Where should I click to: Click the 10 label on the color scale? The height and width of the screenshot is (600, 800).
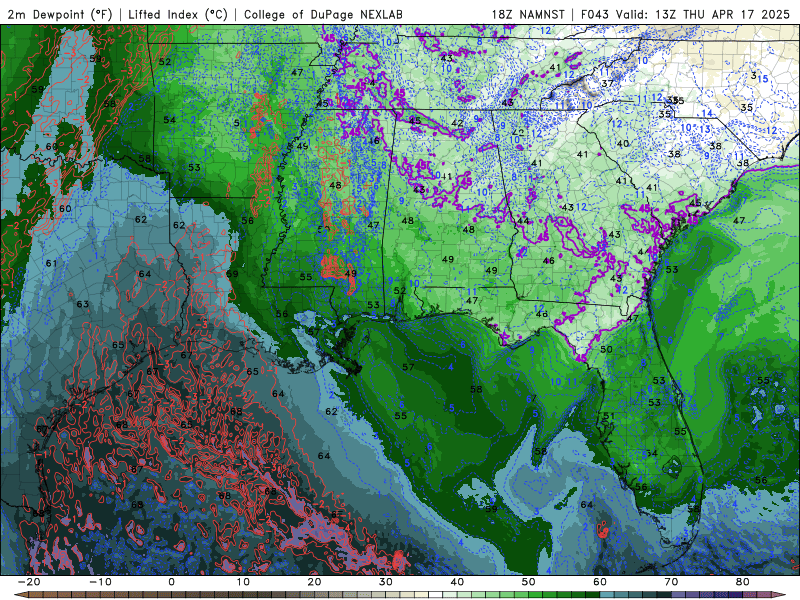click(x=243, y=582)
